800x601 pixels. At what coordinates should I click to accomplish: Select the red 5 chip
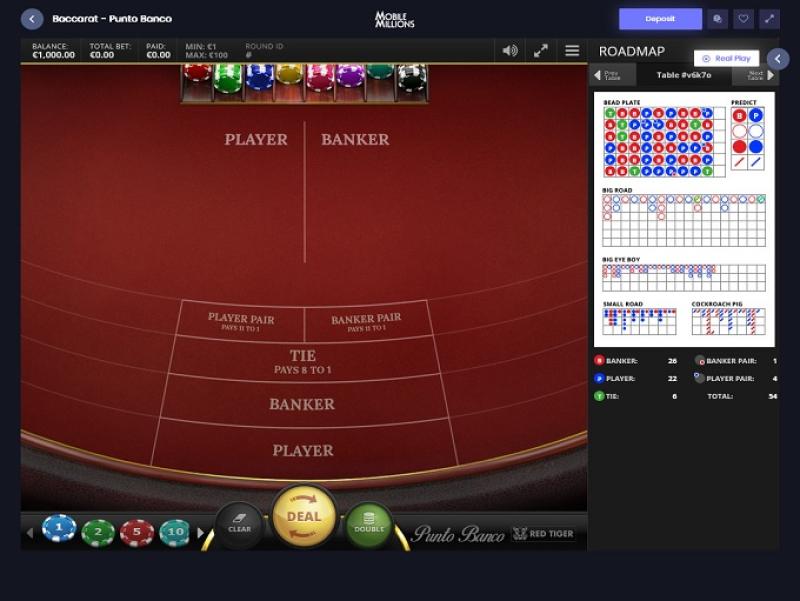[x=137, y=532]
